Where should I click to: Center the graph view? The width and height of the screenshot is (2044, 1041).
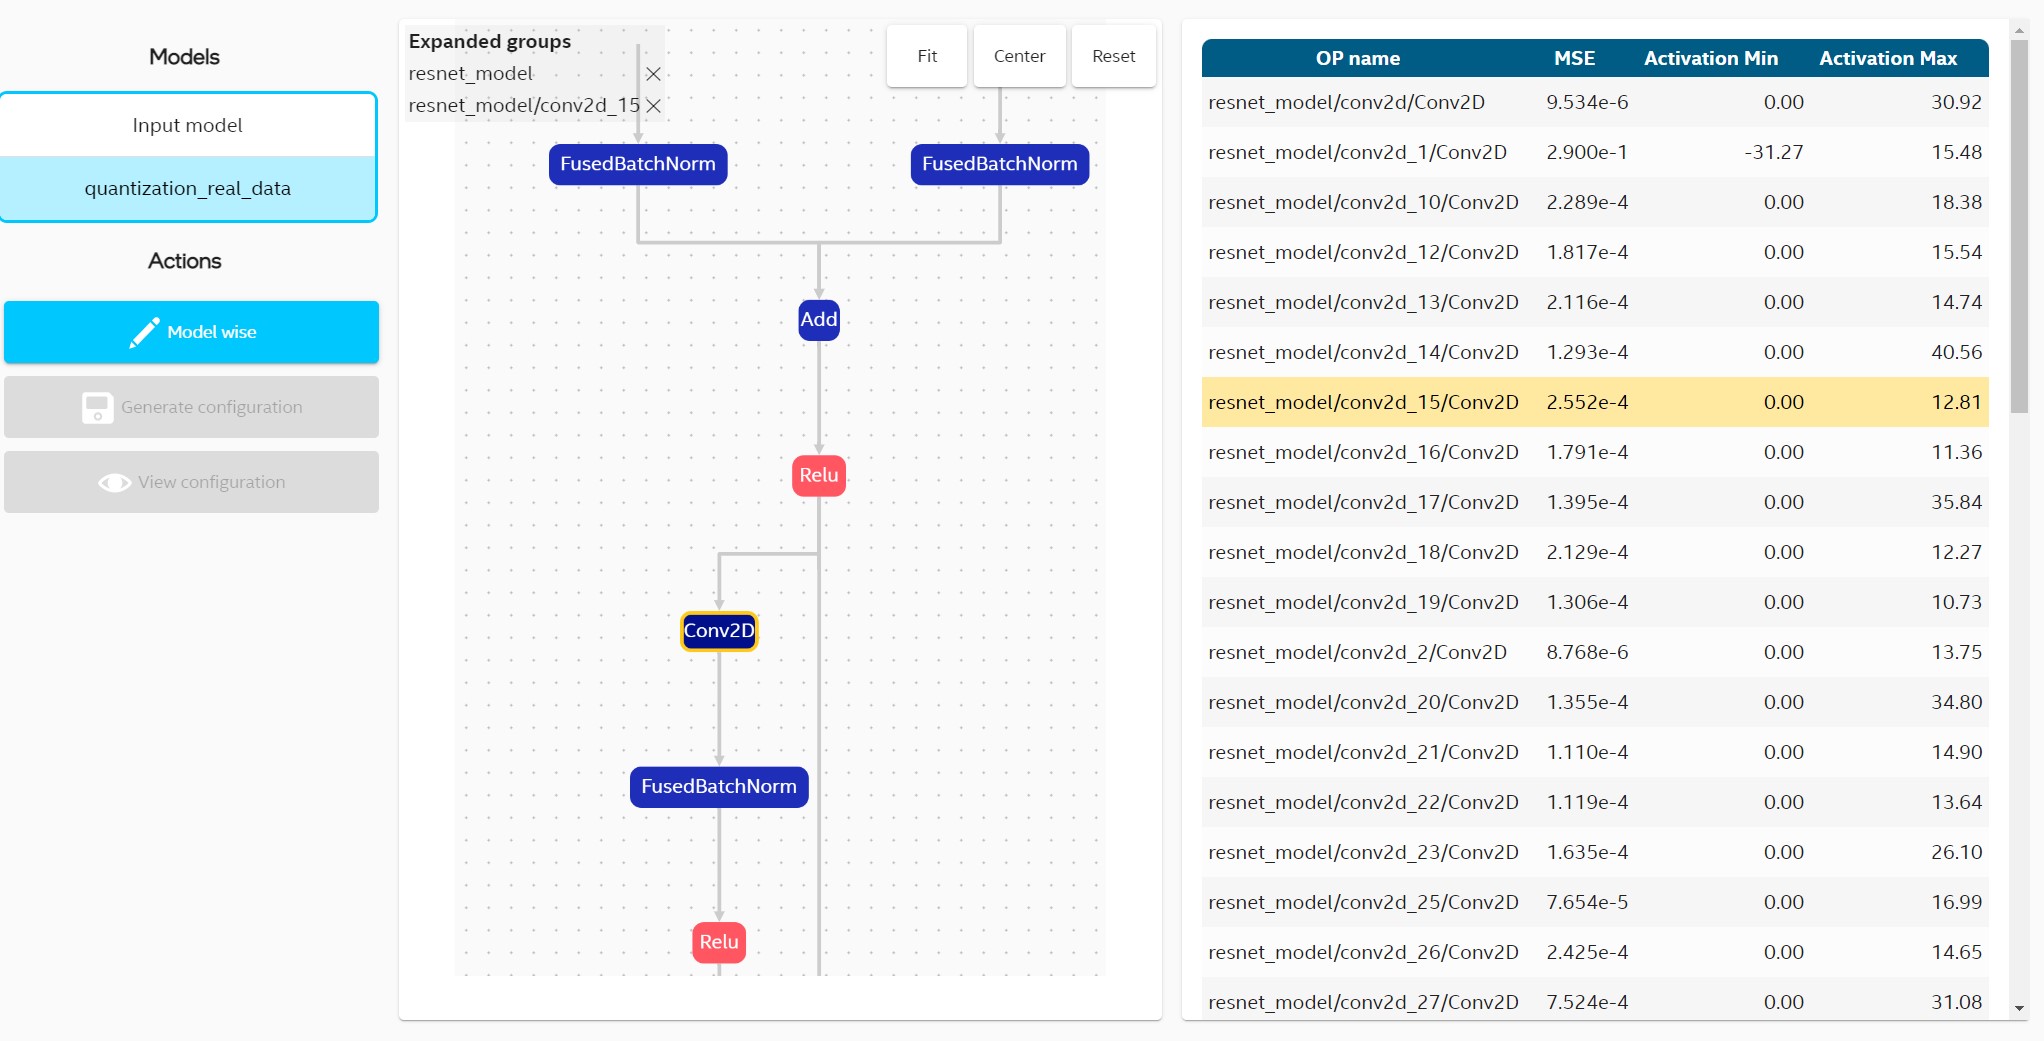point(1019,56)
